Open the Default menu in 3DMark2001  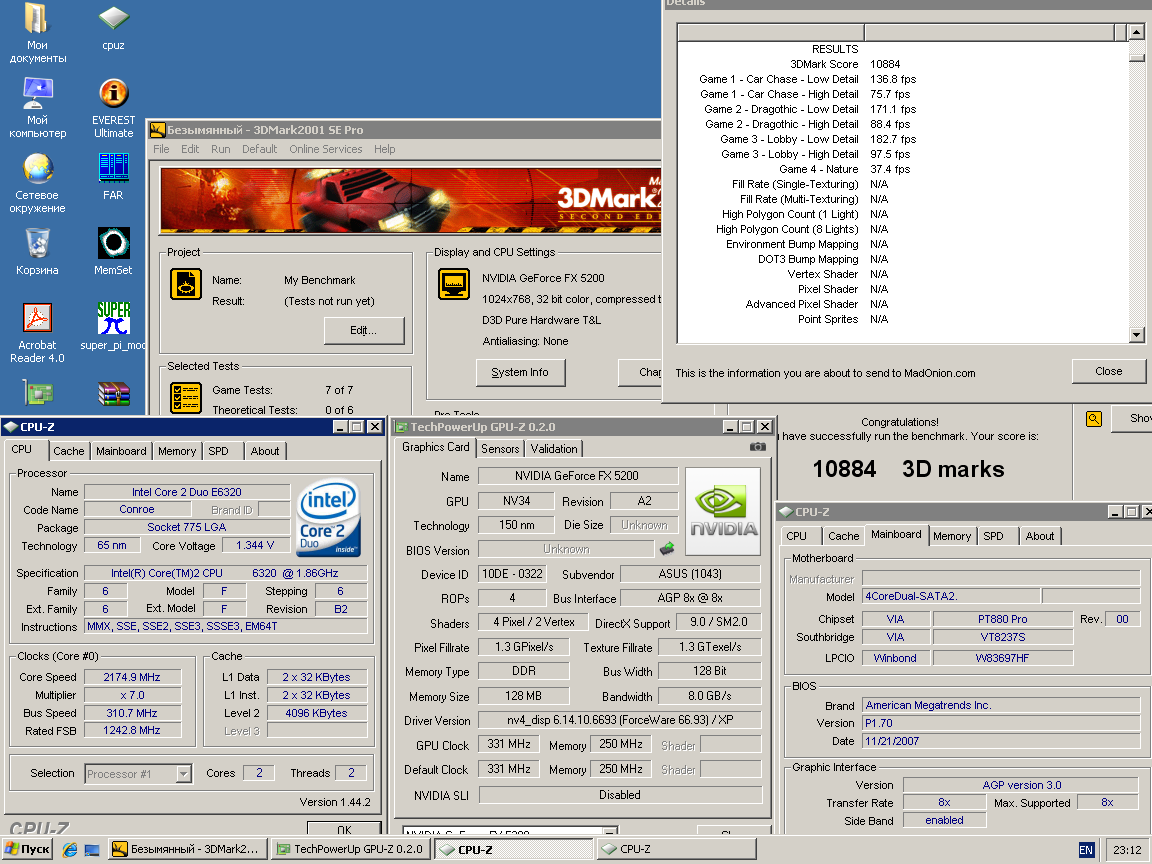coord(259,149)
